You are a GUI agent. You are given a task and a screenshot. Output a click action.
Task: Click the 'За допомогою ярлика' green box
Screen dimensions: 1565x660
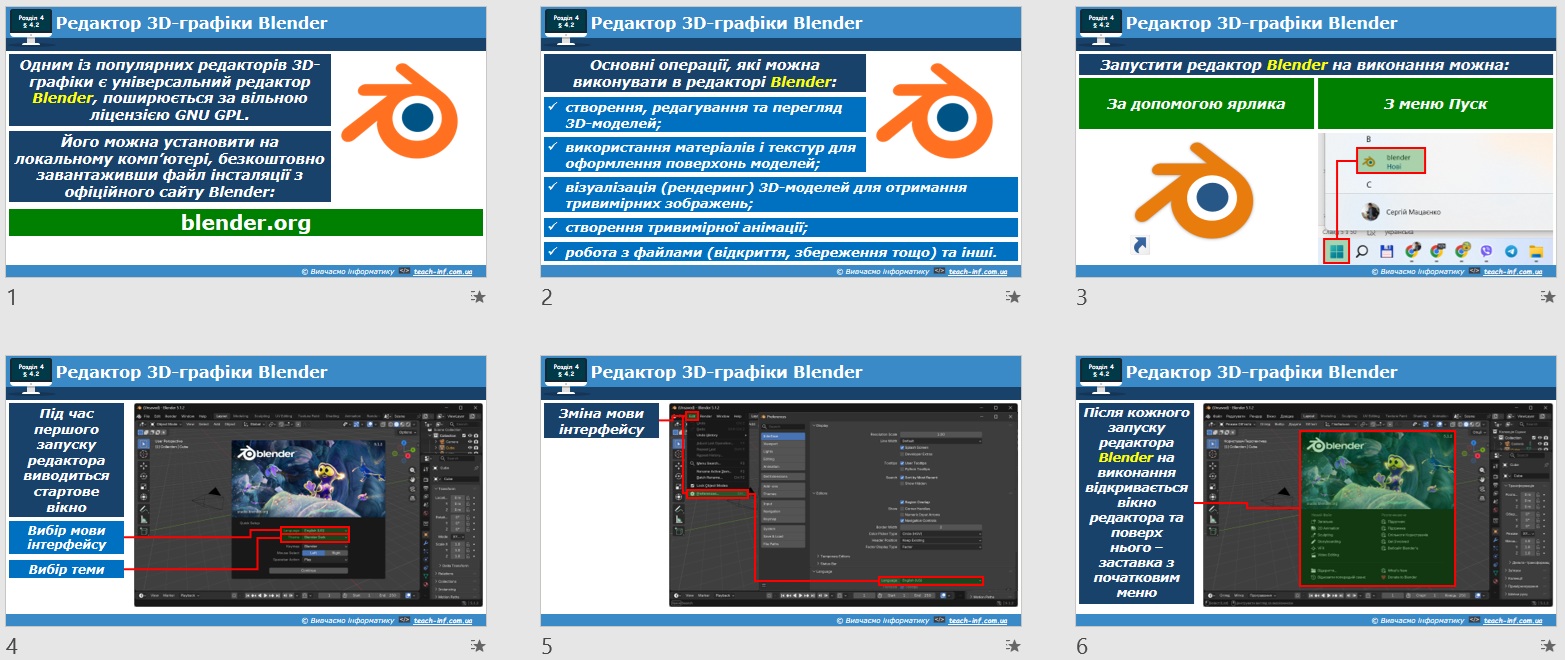pyautogui.click(x=1196, y=104)
